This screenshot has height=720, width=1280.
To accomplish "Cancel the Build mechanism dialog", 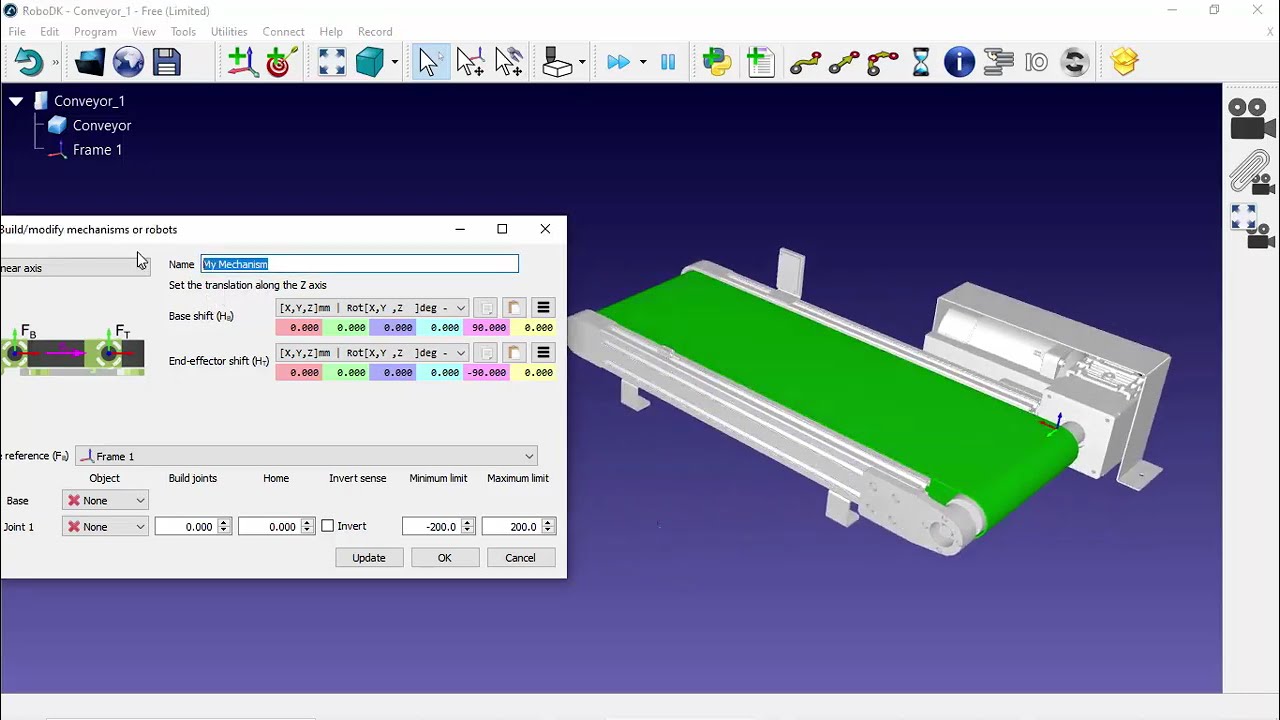I will tap(520, 558).
